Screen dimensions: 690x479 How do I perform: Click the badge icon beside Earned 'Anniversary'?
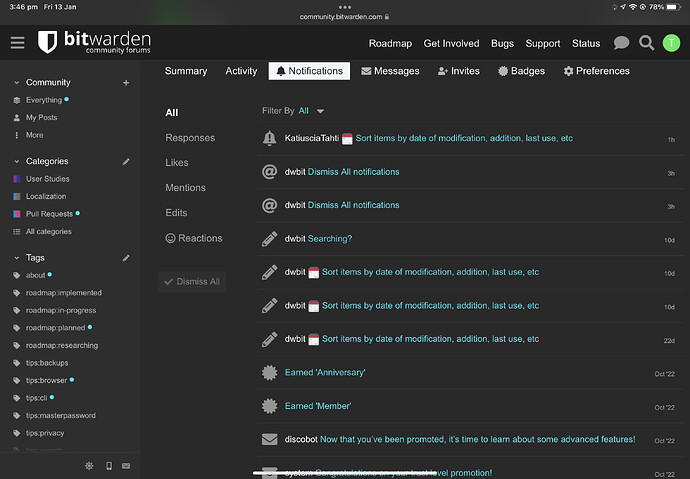coord(269,373)
